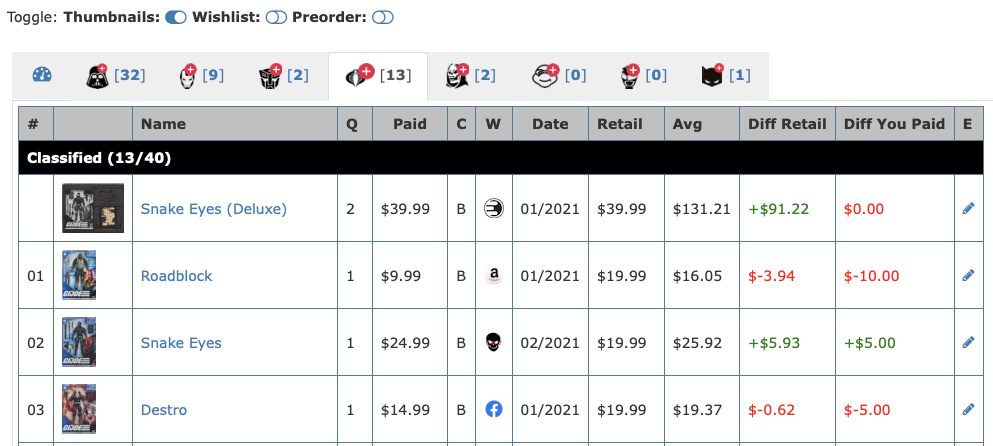Switch to the Transformers tab with 2 items
This screenshot has width=993, height=446.
283,75
